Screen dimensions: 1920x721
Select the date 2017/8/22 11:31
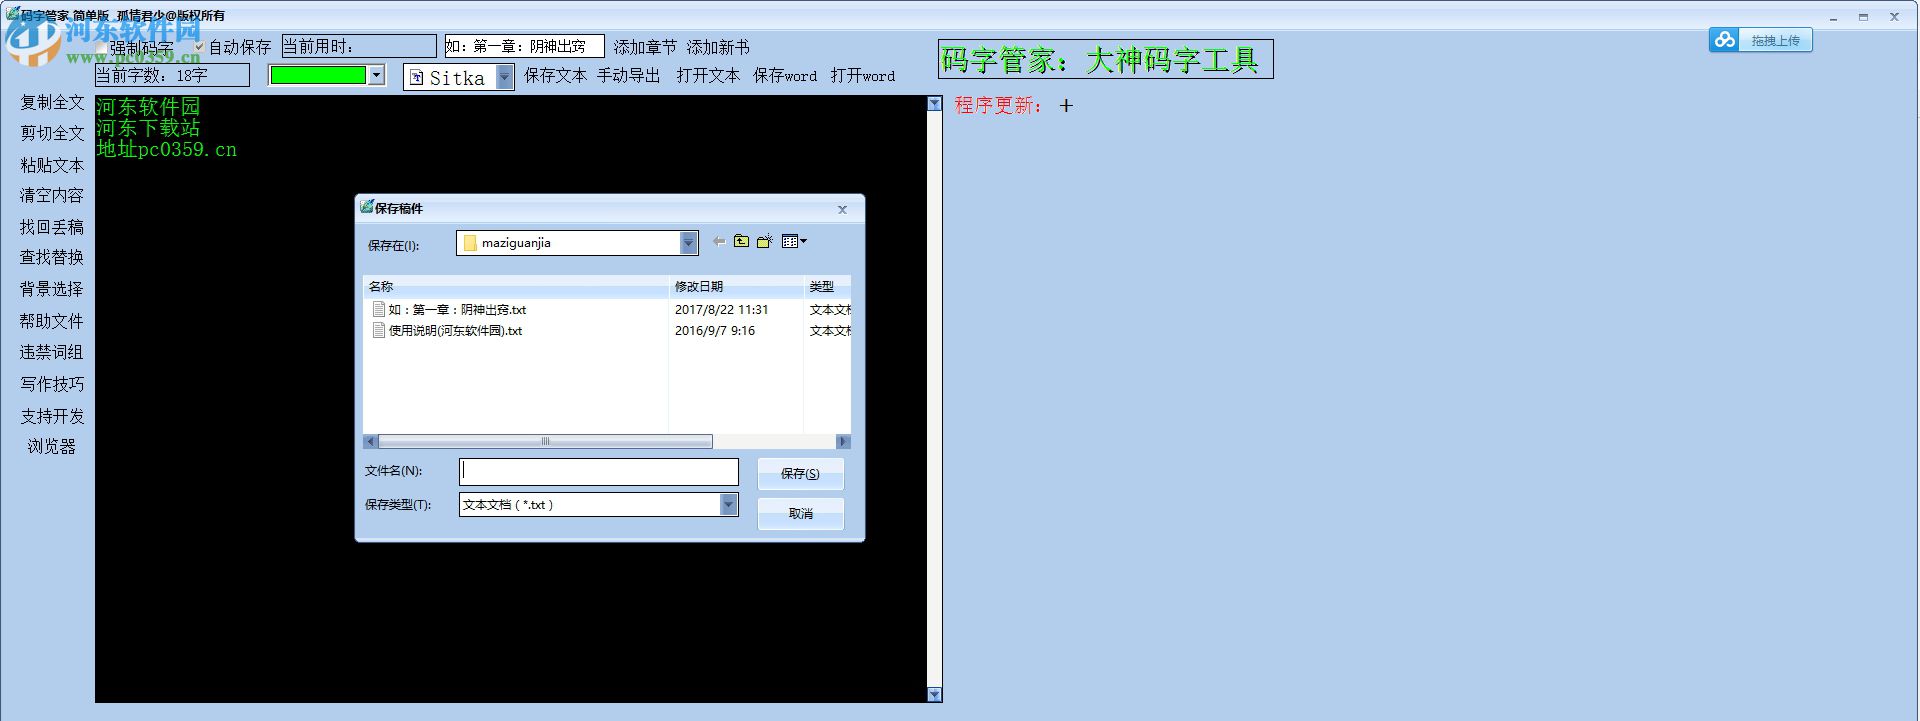pyautogui.click(x=721, y=310)
